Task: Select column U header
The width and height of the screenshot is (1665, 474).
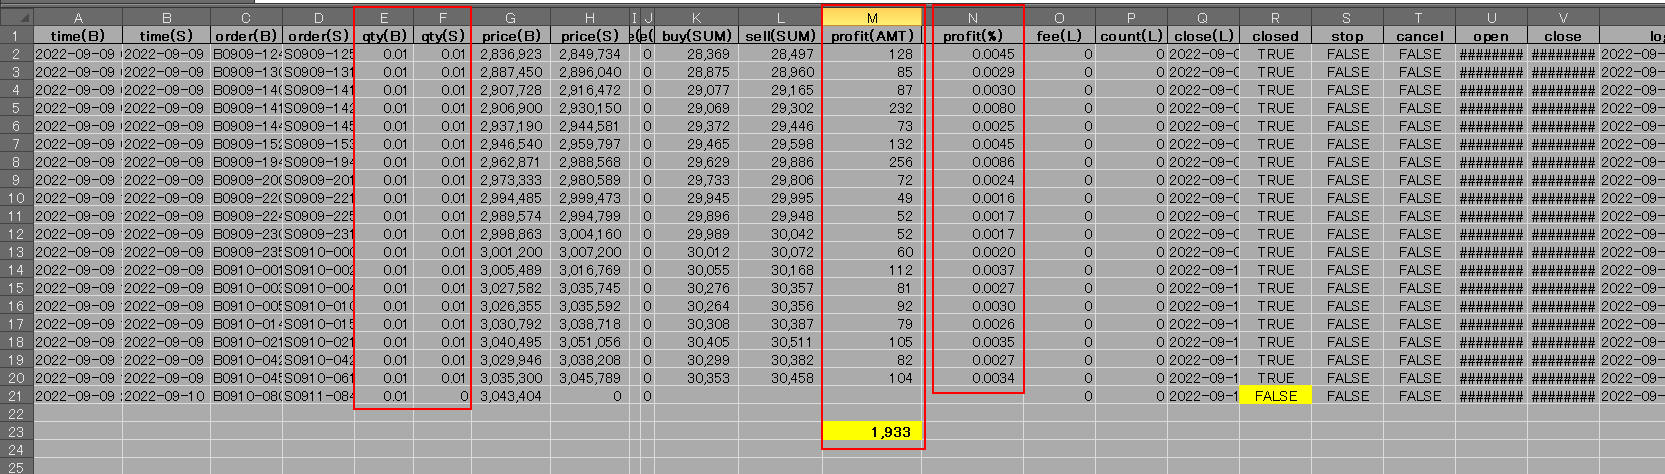Action: [x=1491, y=17]
